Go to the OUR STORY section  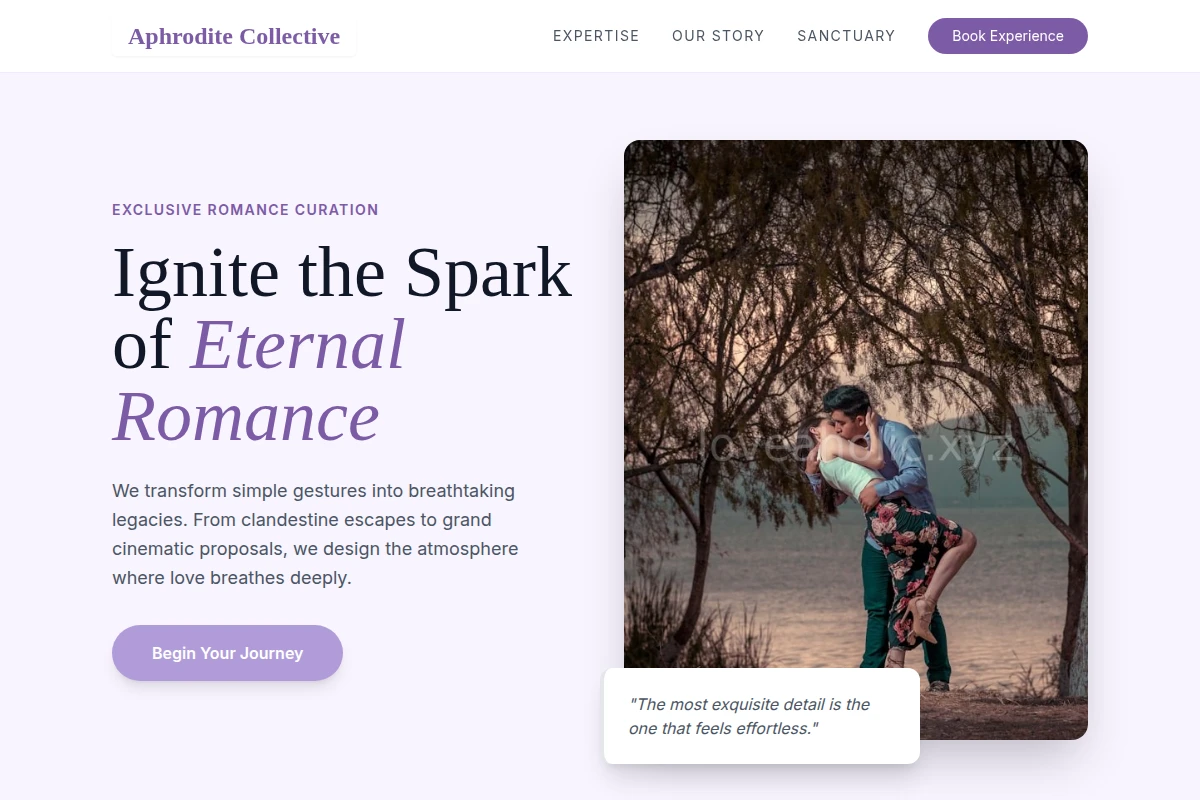point(718,36)
